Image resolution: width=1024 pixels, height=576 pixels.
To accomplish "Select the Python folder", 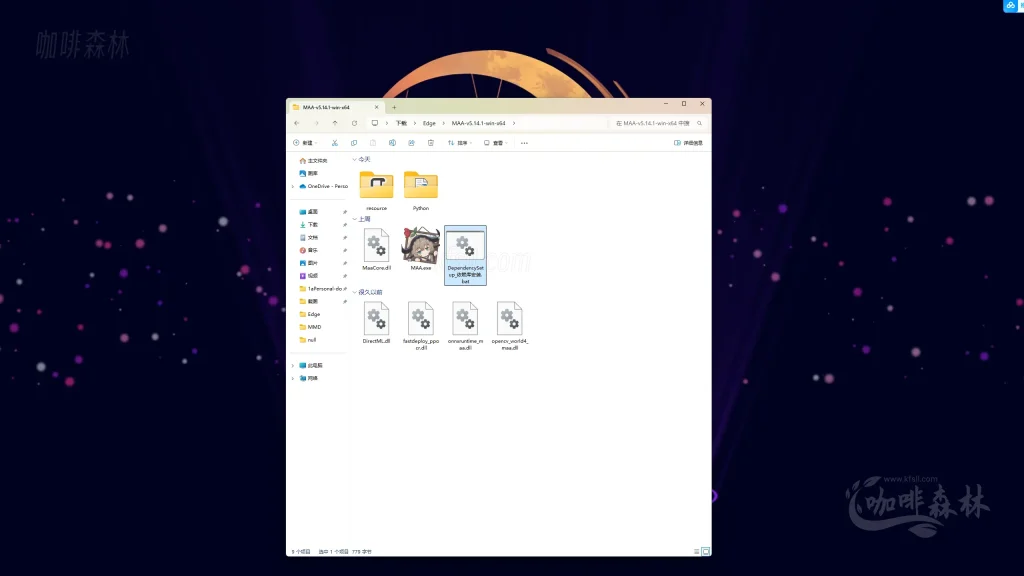I will 421,186.
